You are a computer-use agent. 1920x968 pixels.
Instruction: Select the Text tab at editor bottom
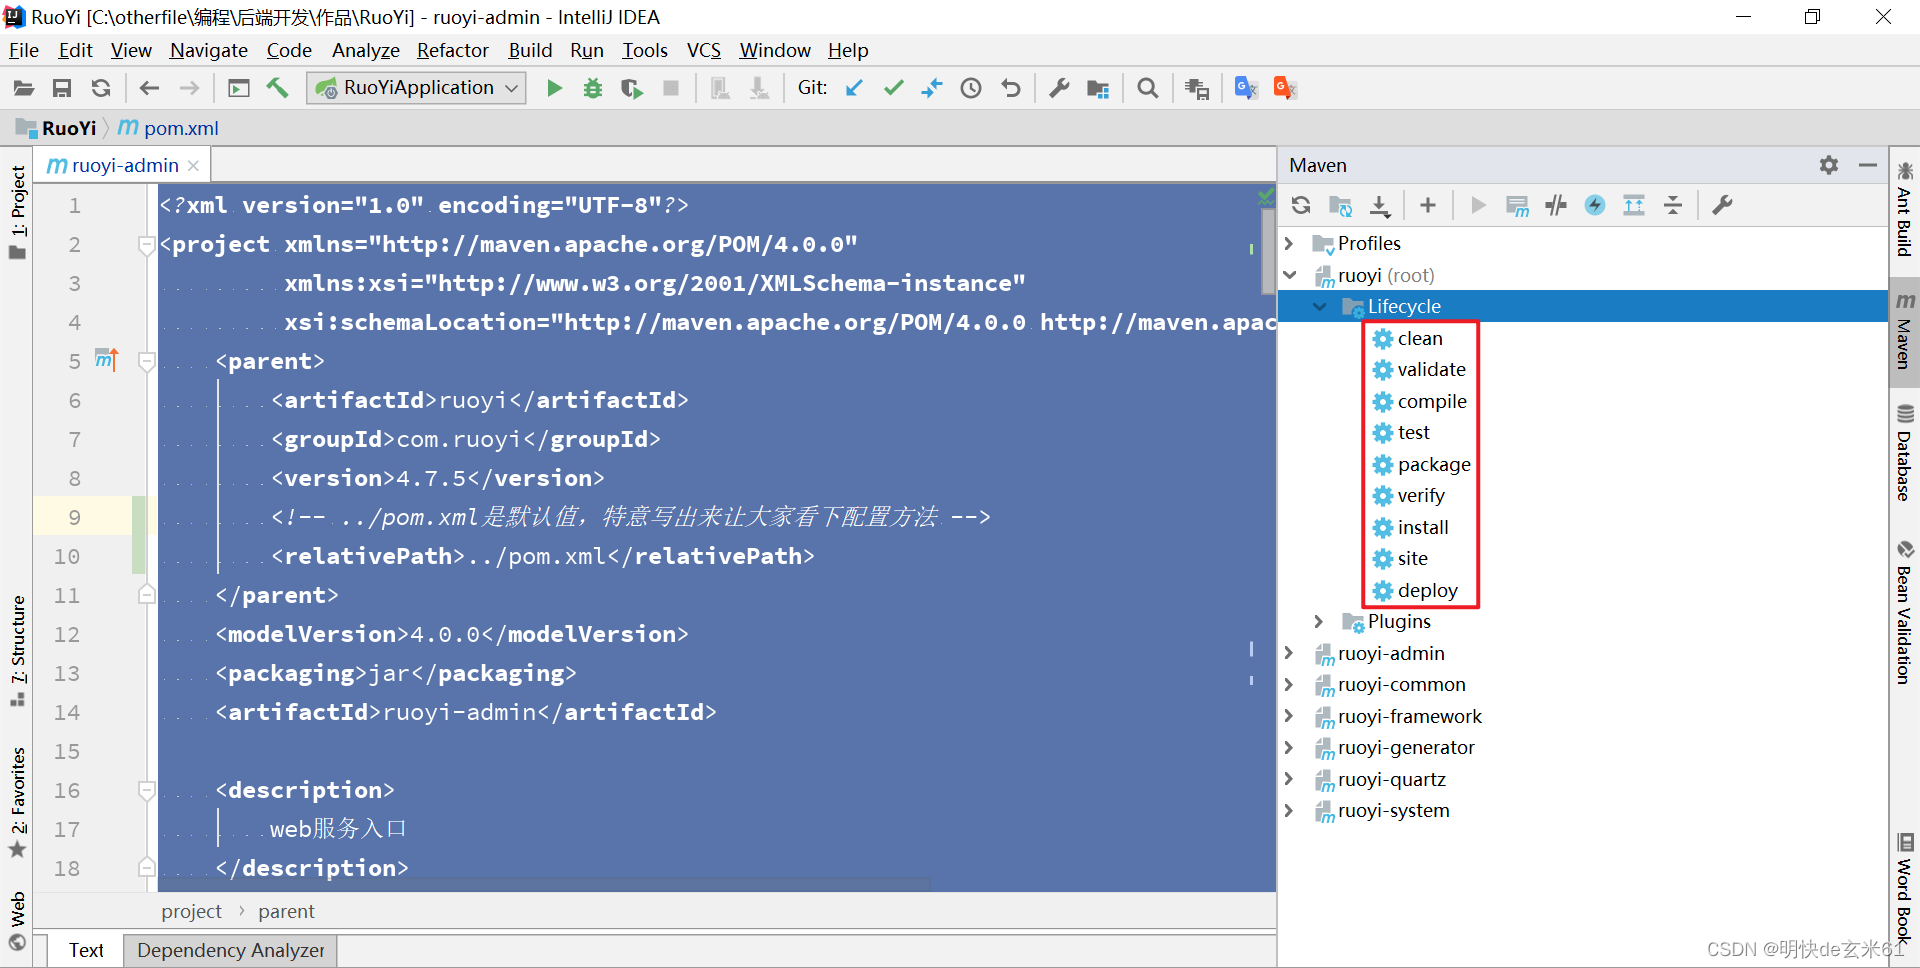click(x=86, y=950)
